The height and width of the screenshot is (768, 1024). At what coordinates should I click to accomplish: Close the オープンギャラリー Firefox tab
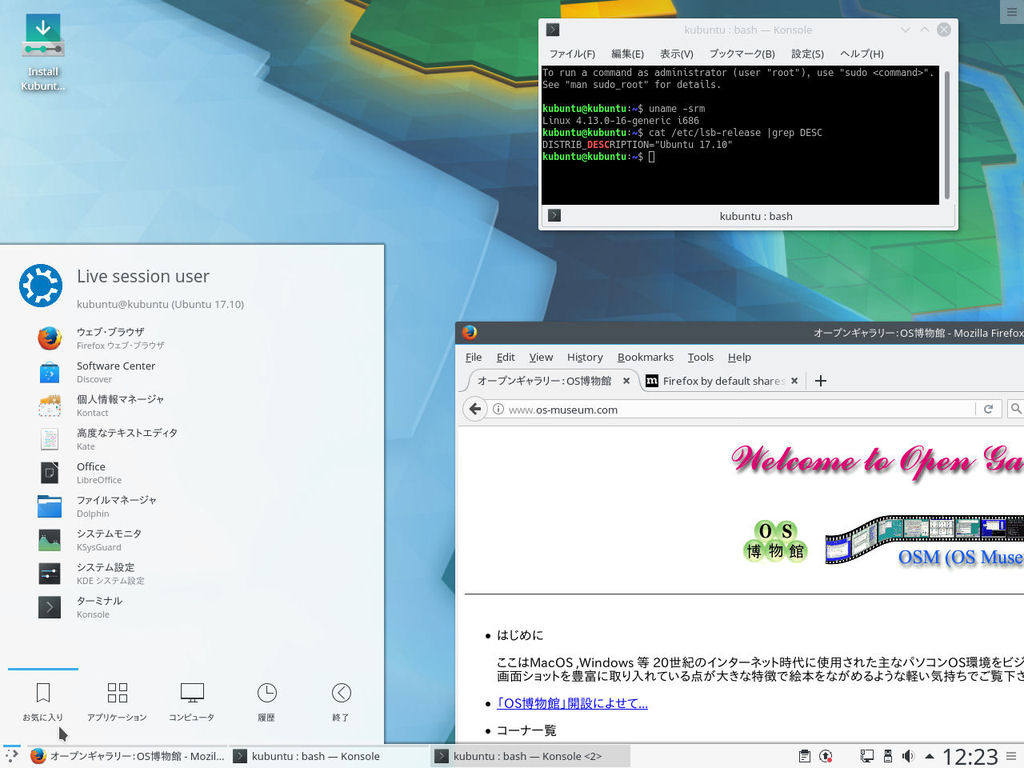tap(626, 381)
